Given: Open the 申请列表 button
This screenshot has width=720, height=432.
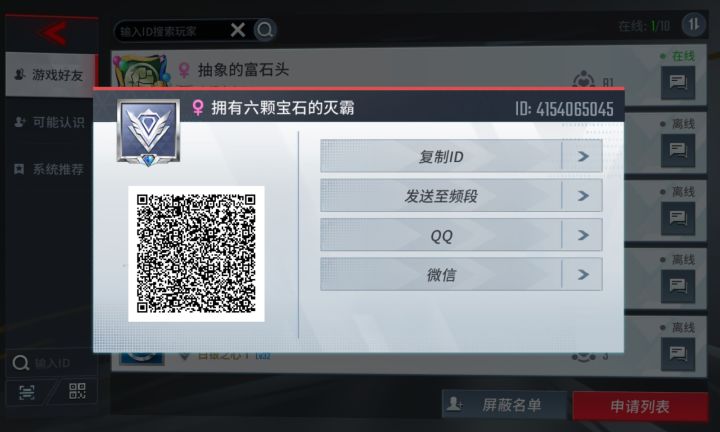Looking at the screenshot, I should (640, 406).
